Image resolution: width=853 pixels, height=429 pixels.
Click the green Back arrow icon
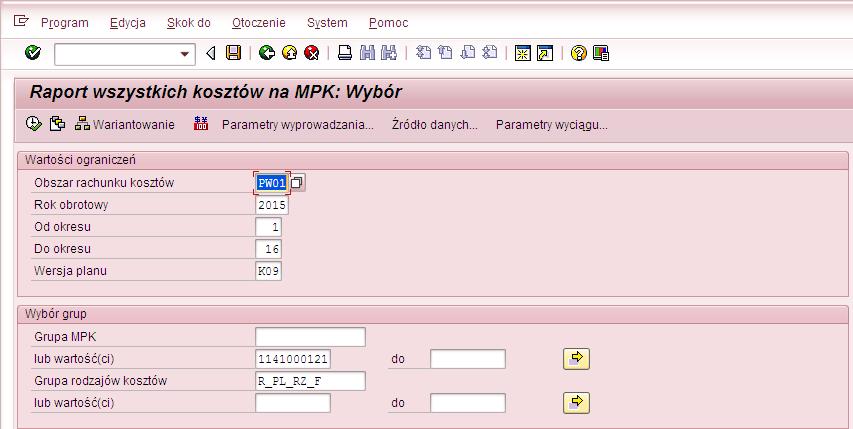tap(267, 53)
